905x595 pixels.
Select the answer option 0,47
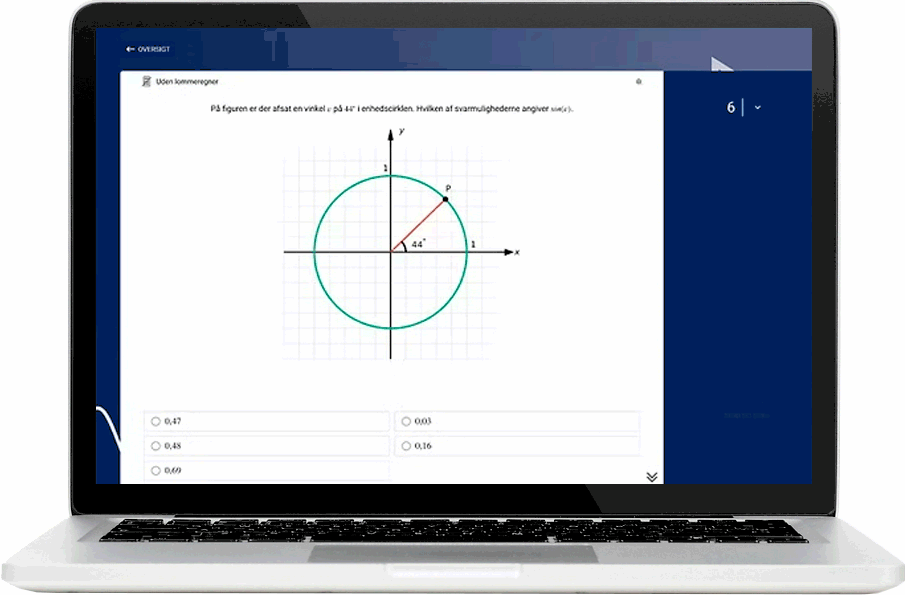[x=266, y=421]
